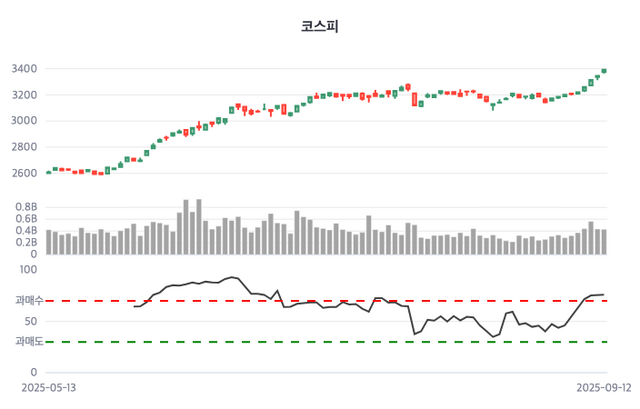Screen dimensions: 640x409
Task: Click the 3200 price axis label
Action: [x=24, y=95]
